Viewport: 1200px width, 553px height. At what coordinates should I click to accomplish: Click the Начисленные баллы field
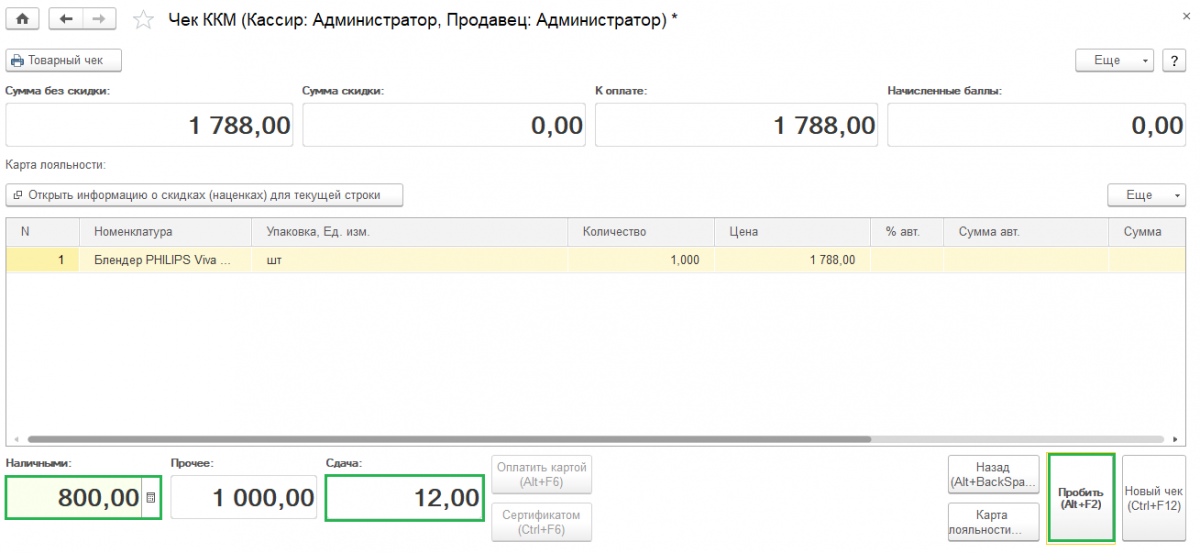coord(1037,125)
